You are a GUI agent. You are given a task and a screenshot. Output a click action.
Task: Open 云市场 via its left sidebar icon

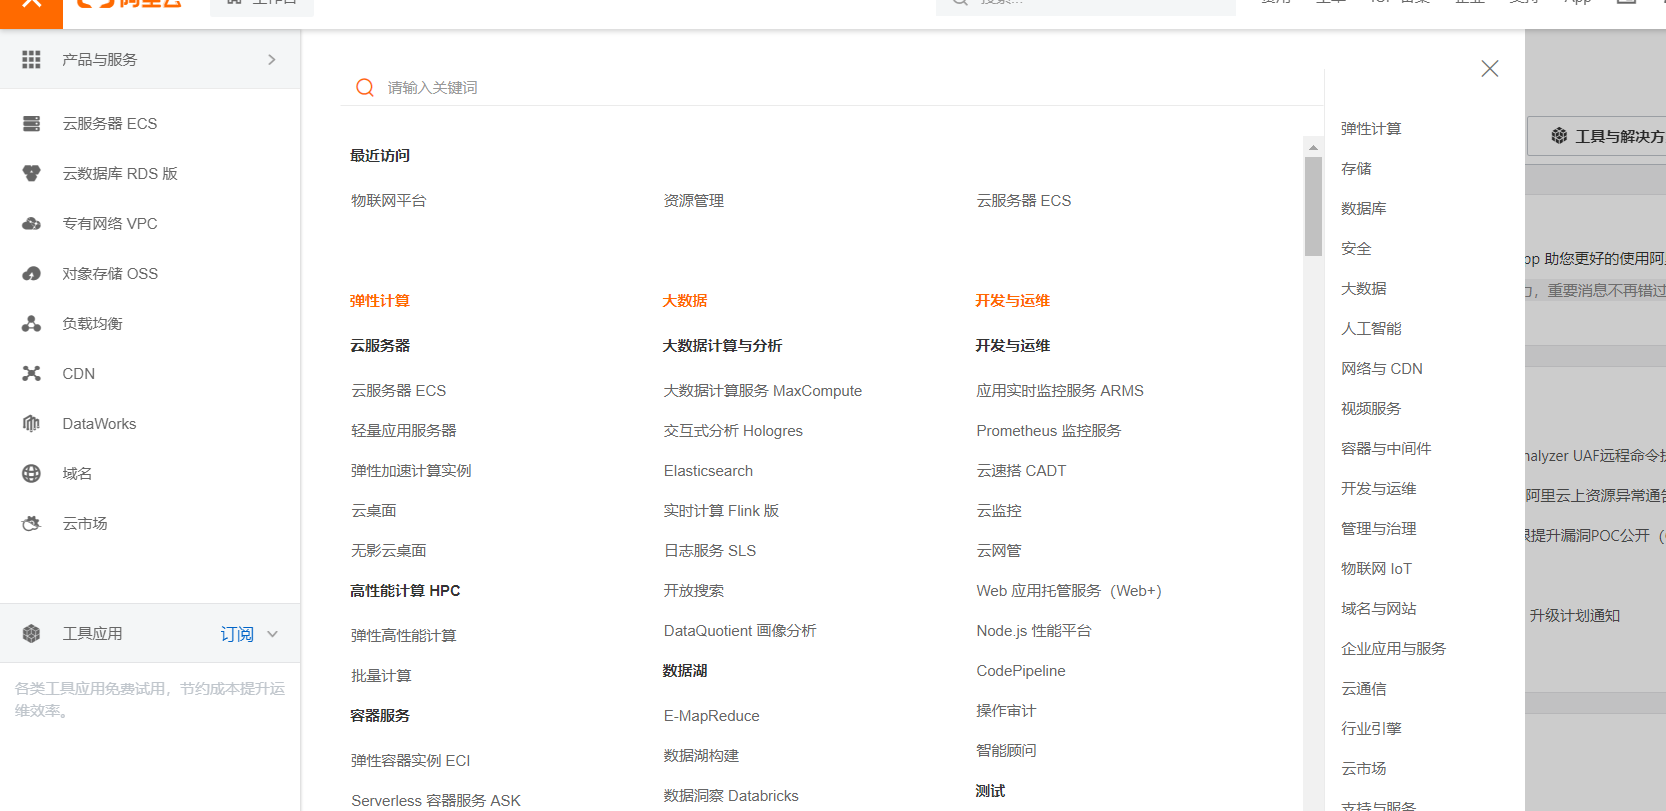coord(31,524)
